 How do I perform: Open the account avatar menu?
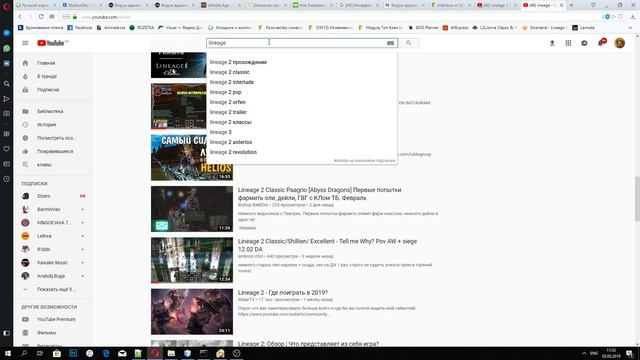[620, 43]
